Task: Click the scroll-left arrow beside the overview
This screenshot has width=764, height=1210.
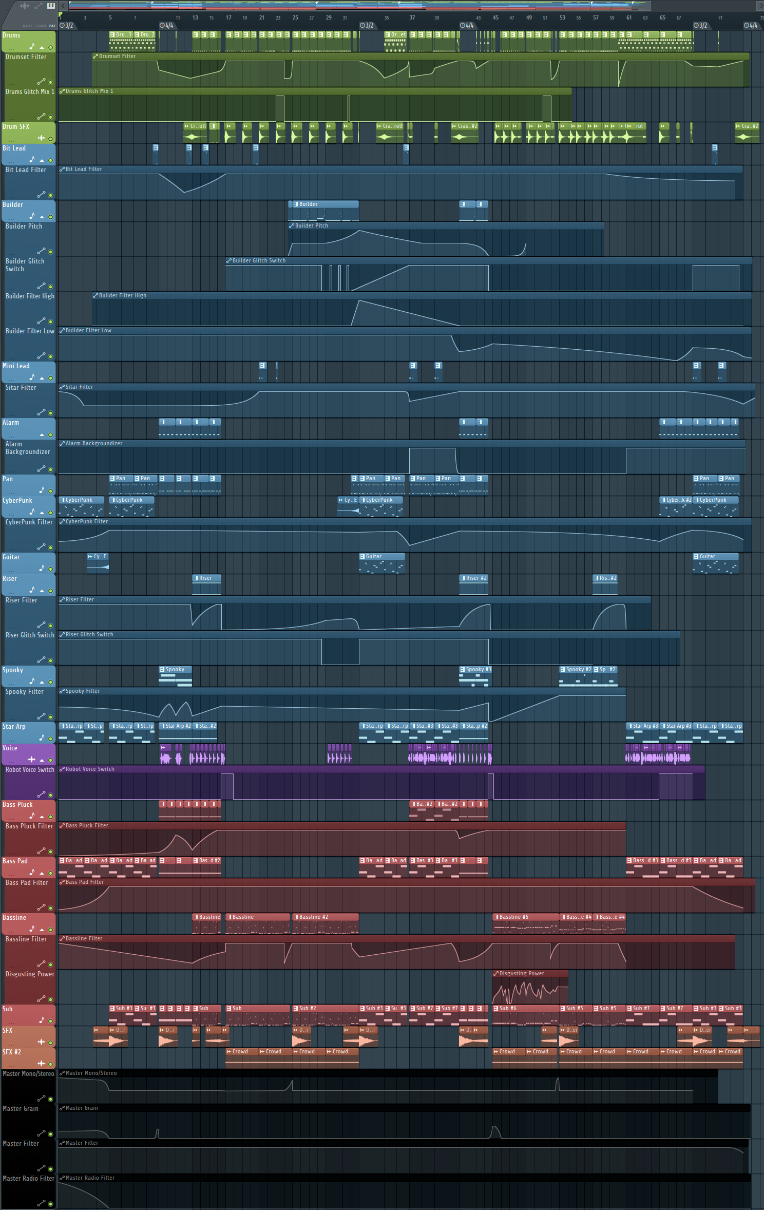Action: click(x=63, y=6)
